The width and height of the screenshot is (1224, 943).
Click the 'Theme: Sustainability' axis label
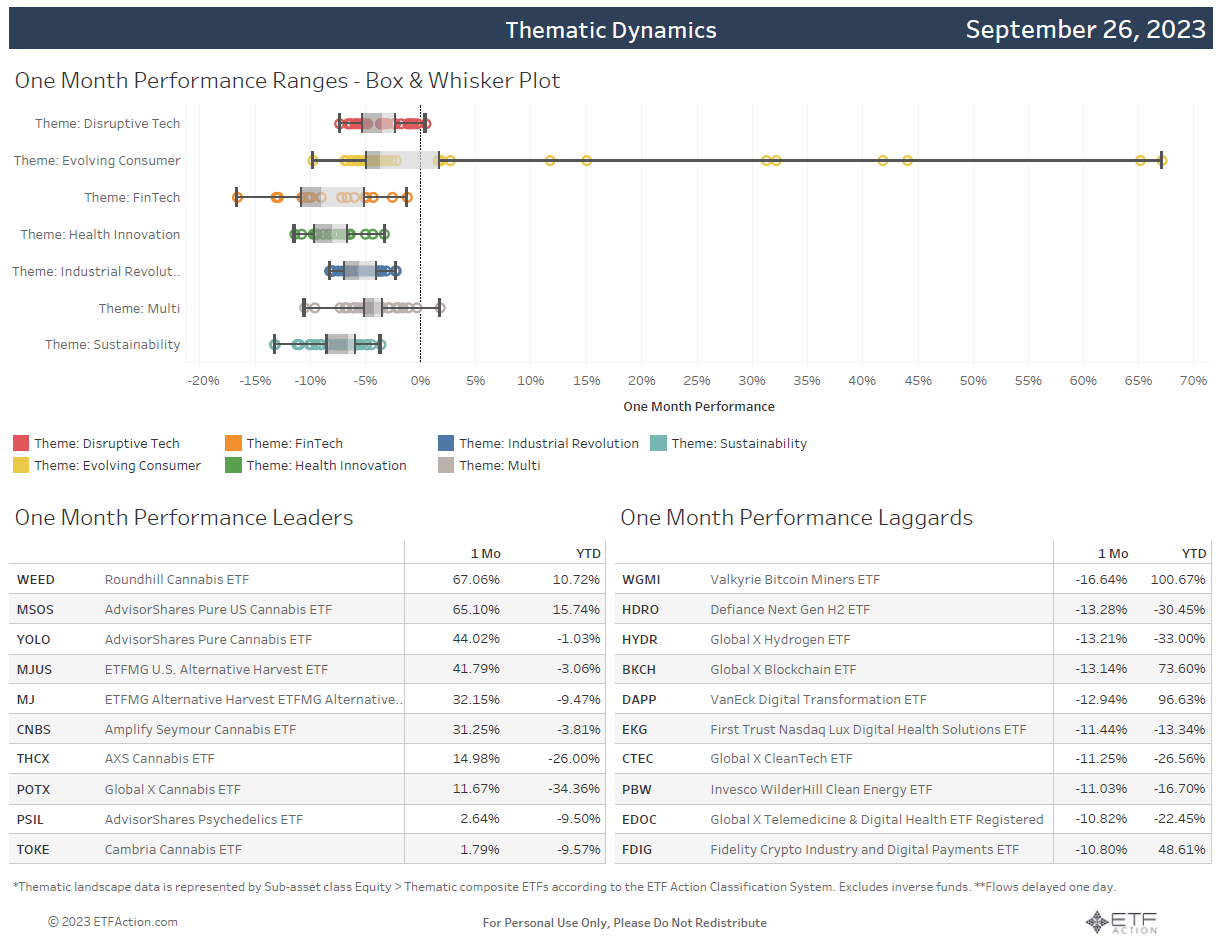pyautogui.click(x=113, y=345)
